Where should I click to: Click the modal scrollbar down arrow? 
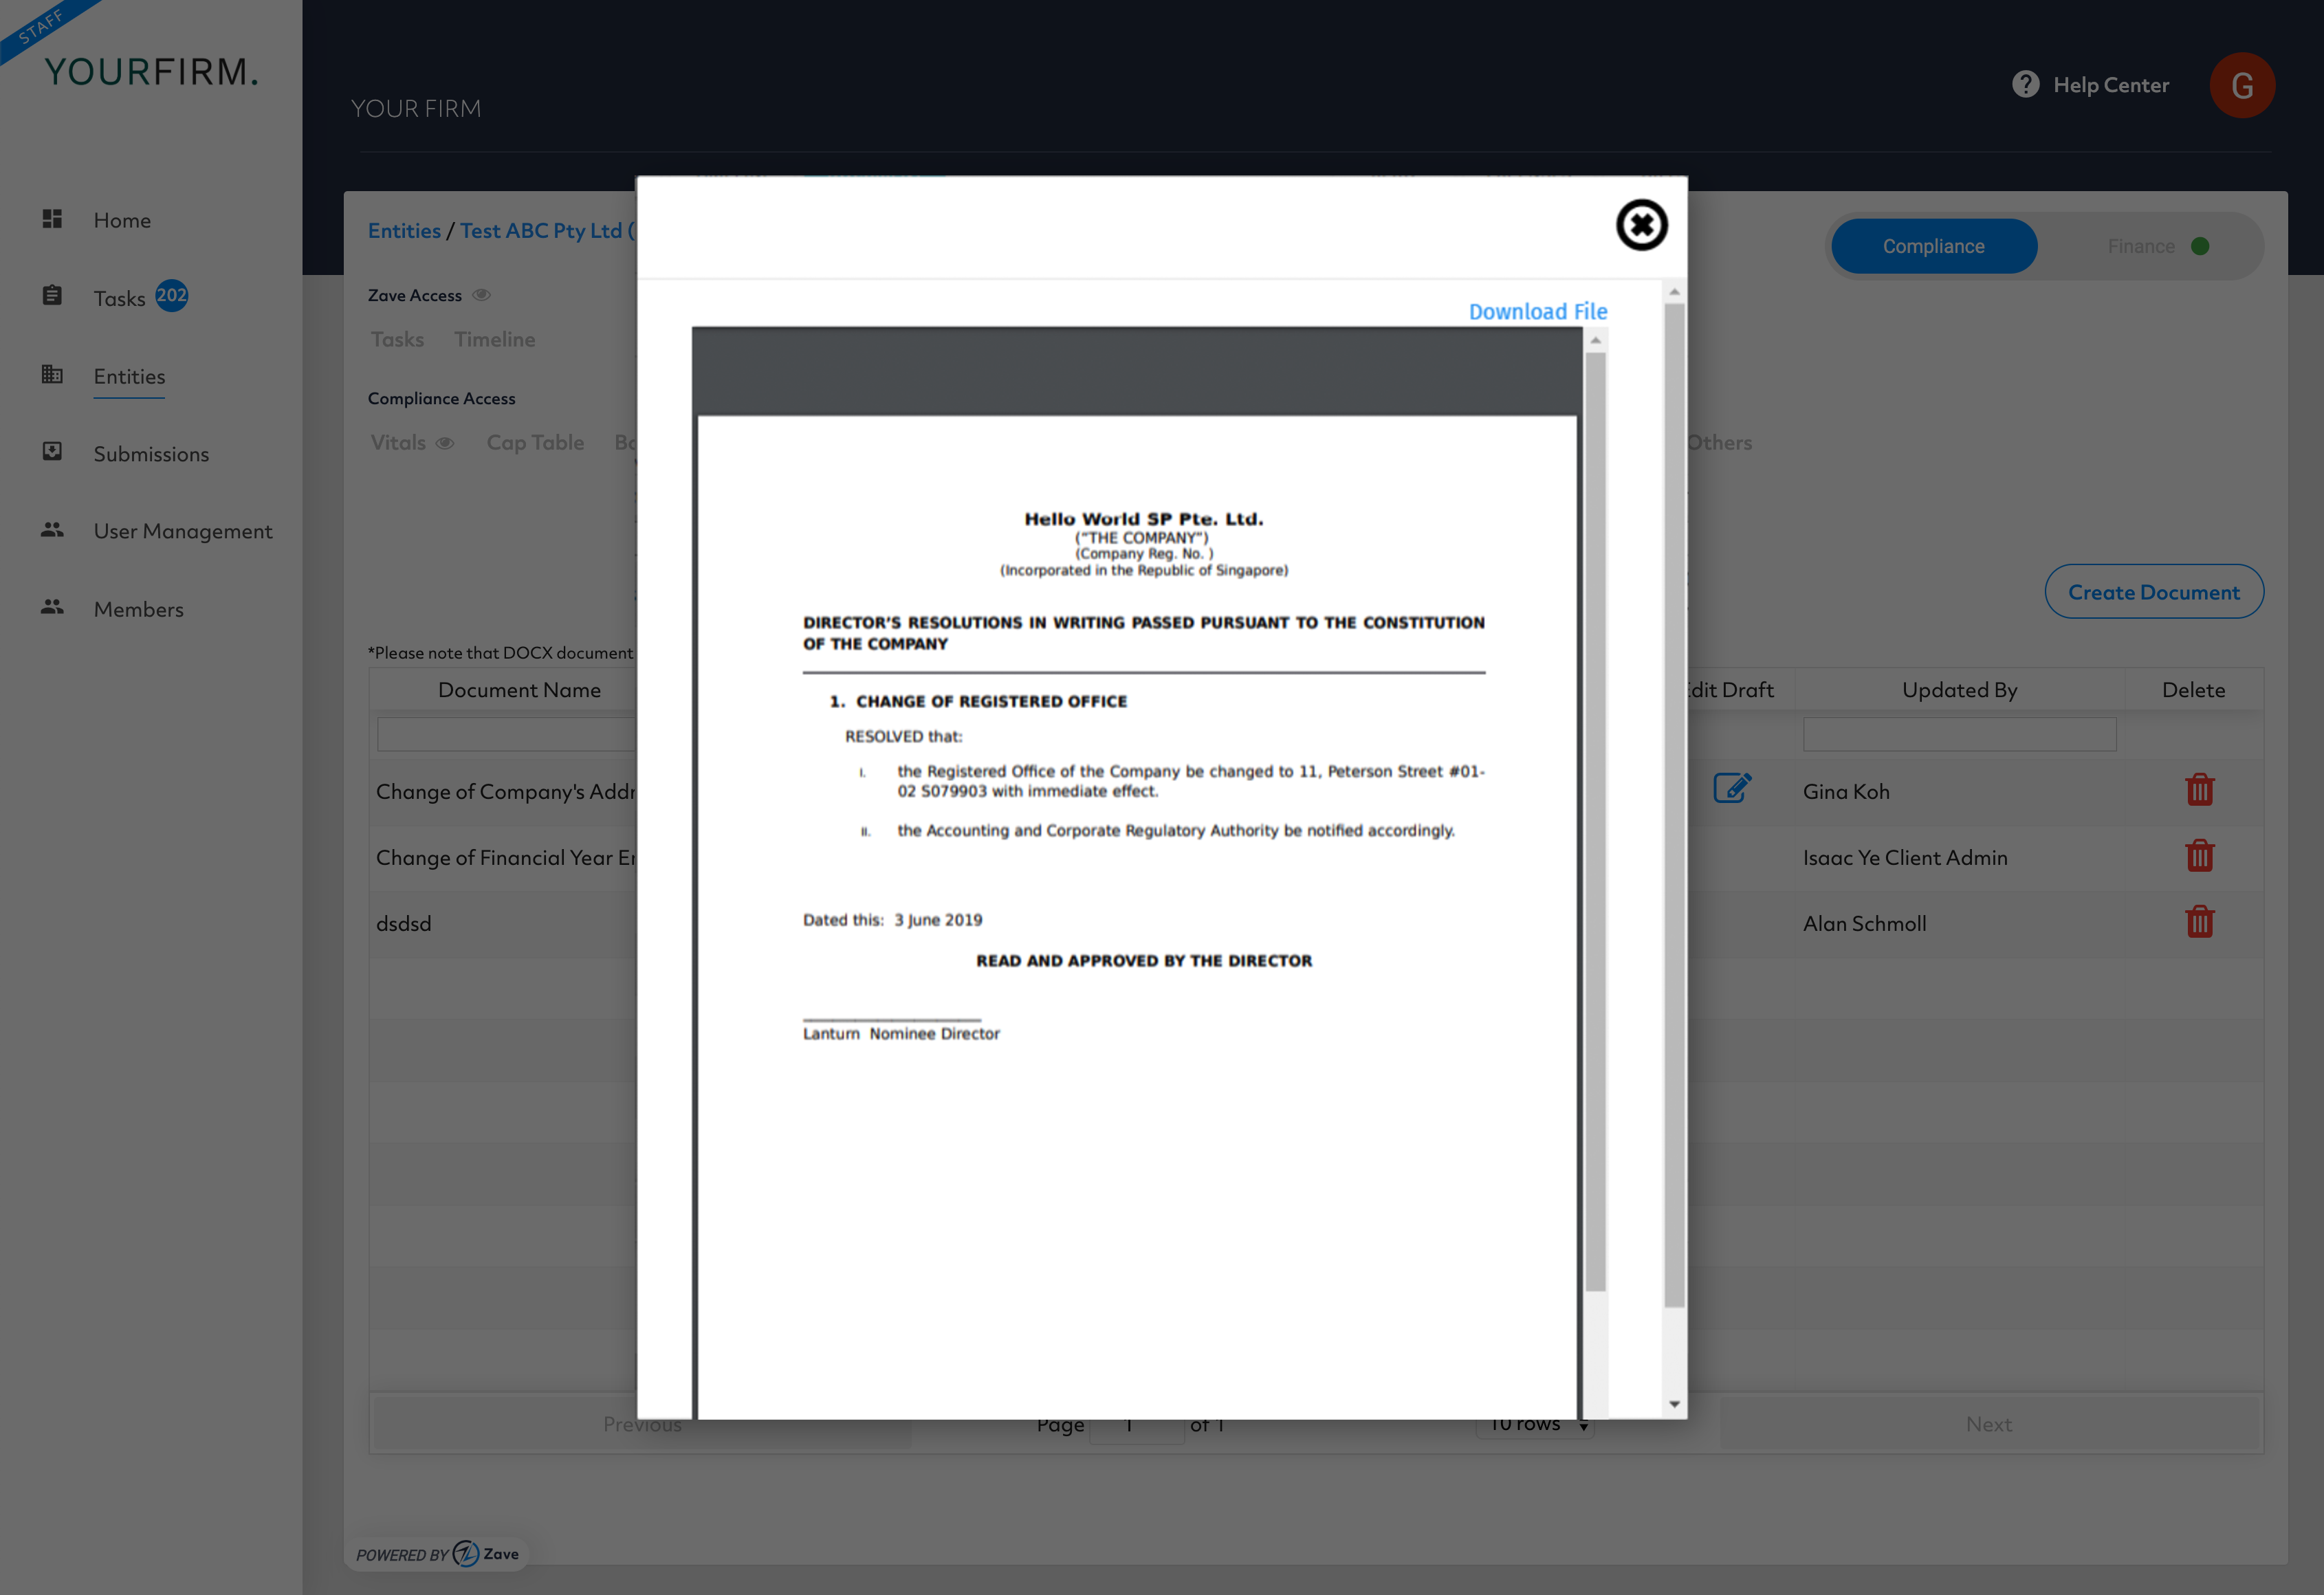1674,1404
